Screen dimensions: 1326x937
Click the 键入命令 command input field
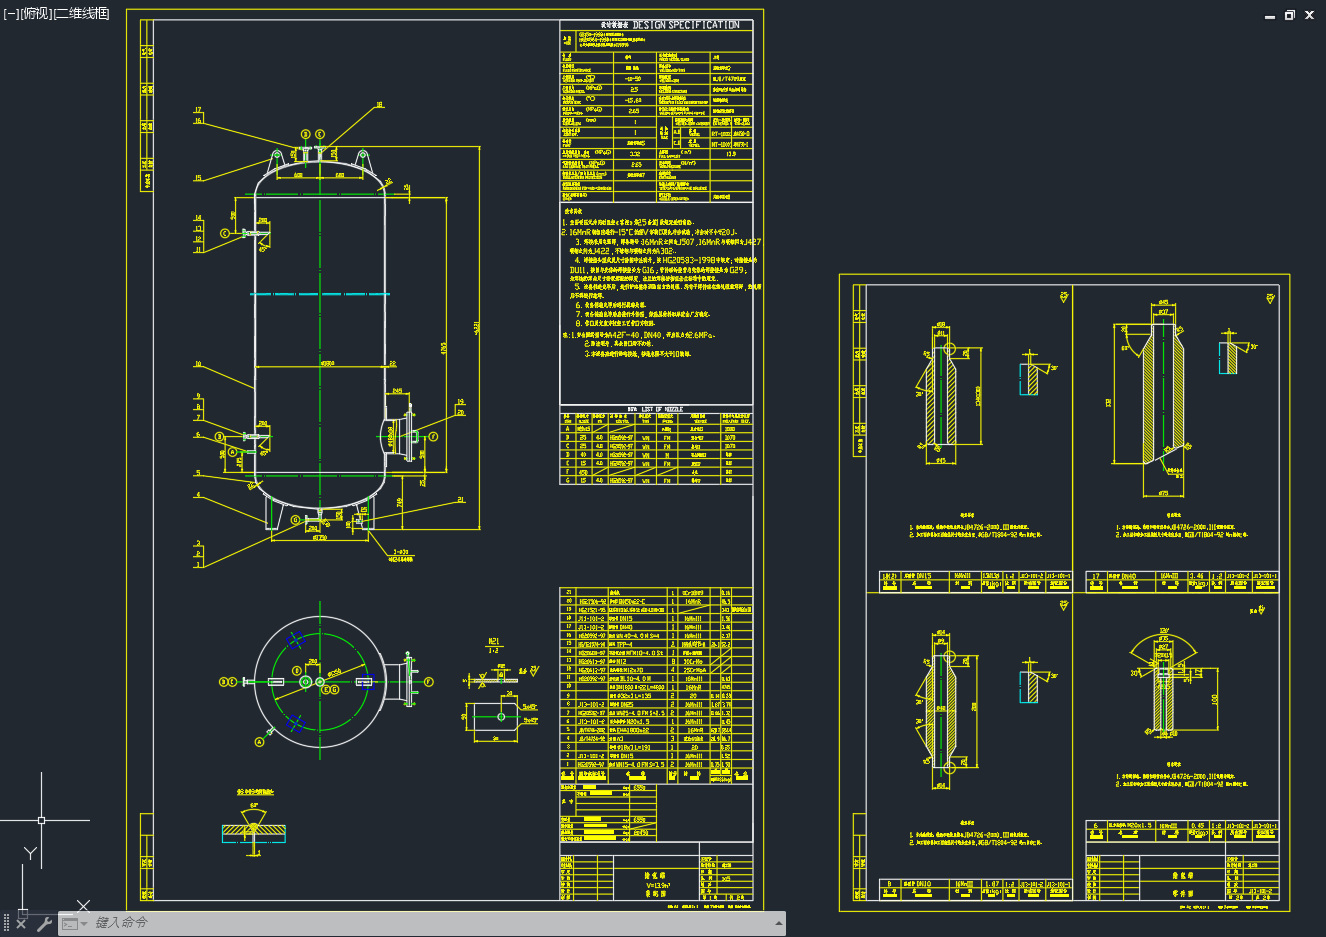430,923
